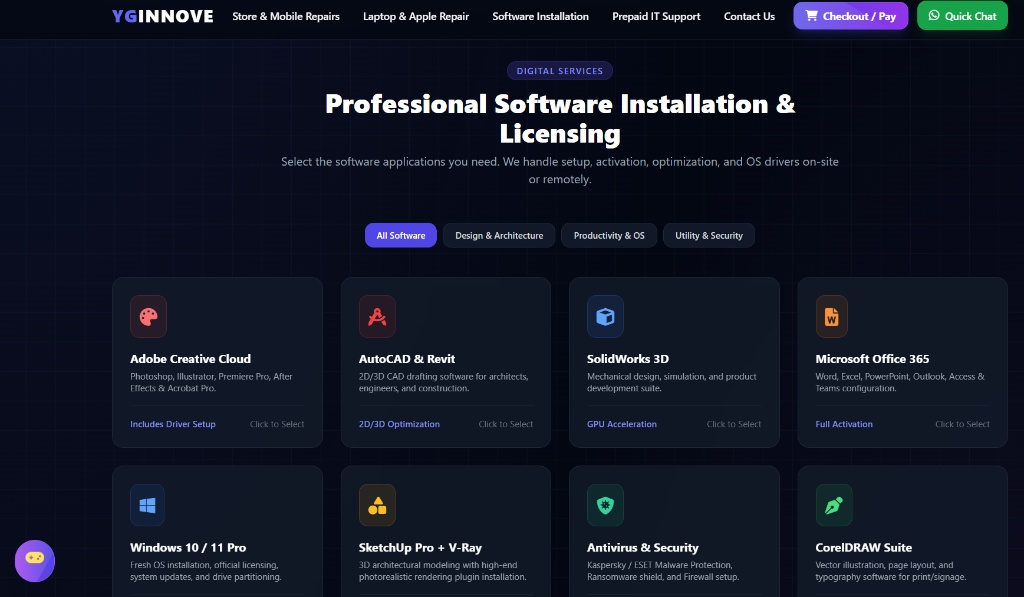The height and width of the screenshot is (597, 1024).
Task: Click the CorelDRAW Suite pen nib icon
Action: pyautogui.click(x=834, y=505)
